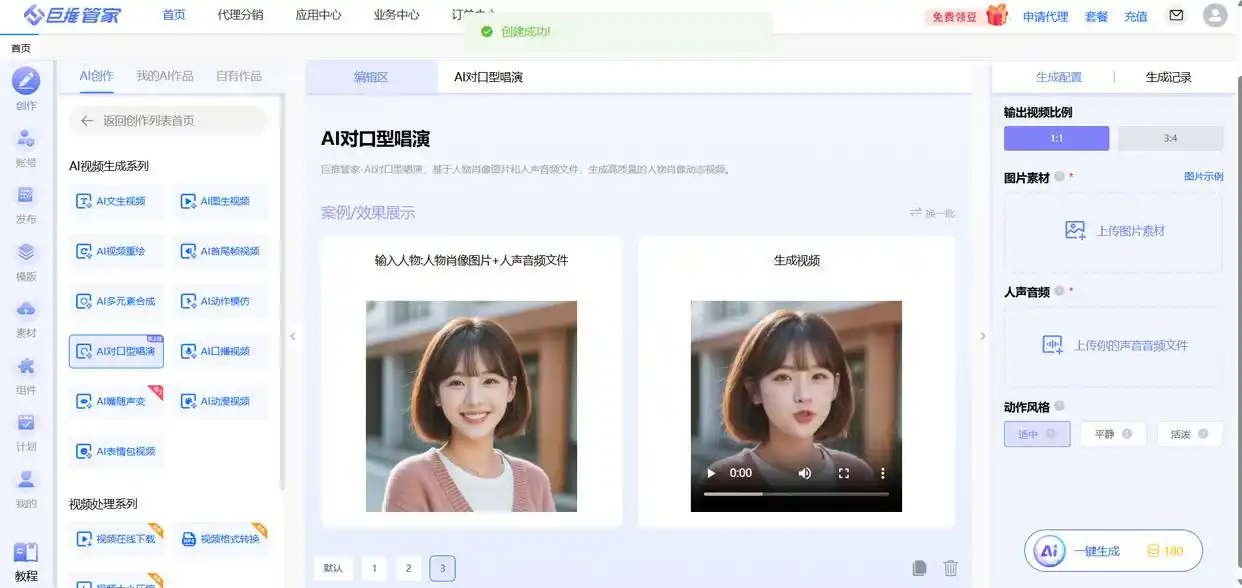Screen dimensions: 1242x588
Task: Switch to the 自有作品 tab
Action: pyautogui.click(x=239, y=76)
